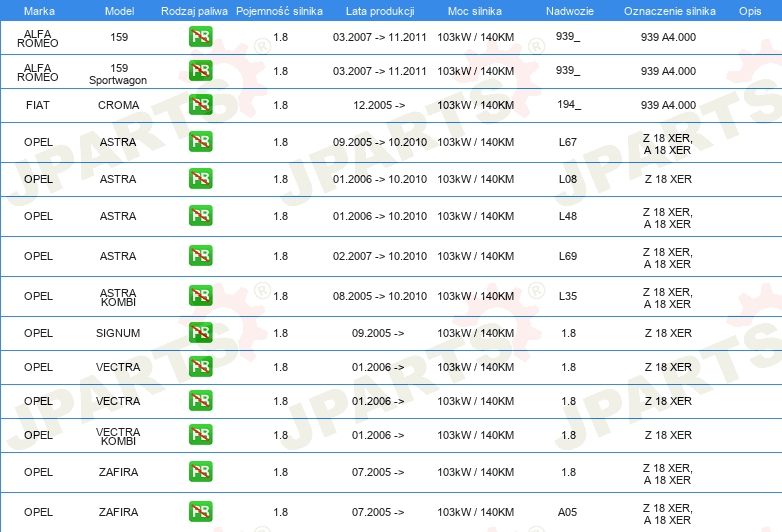Click '103kW / 140KM' in the Fiat Croma row

point(476,105)
